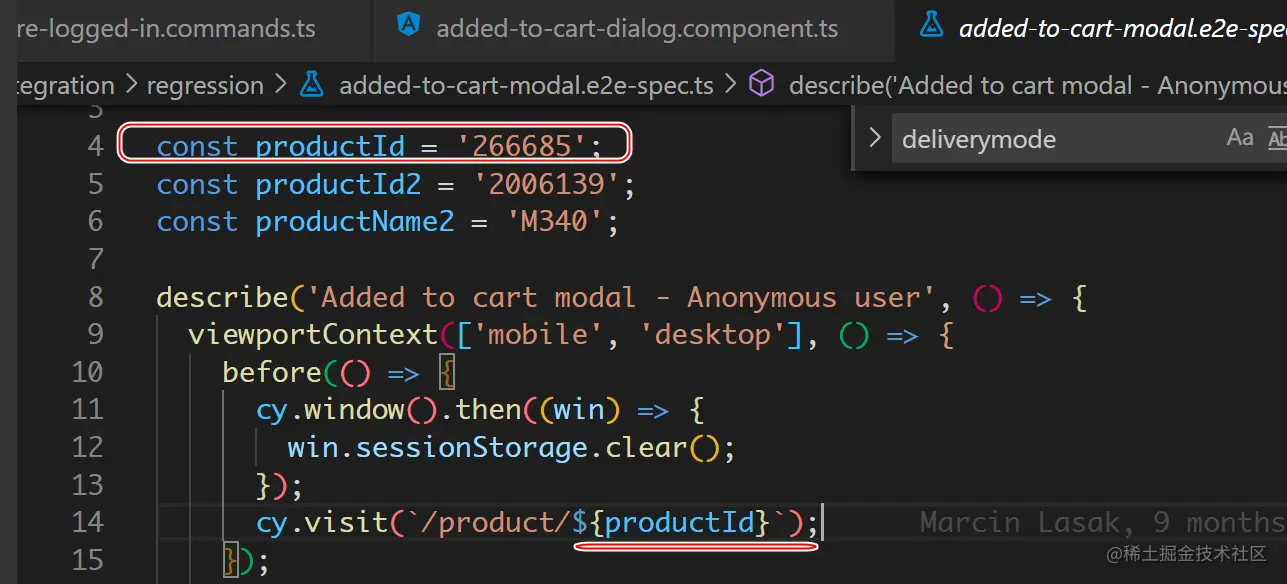The height and width of the screenshot is (584, 1287).
Task: Click ${productId} in the template string
Action: pyautogui.click(x=672, y=523)
